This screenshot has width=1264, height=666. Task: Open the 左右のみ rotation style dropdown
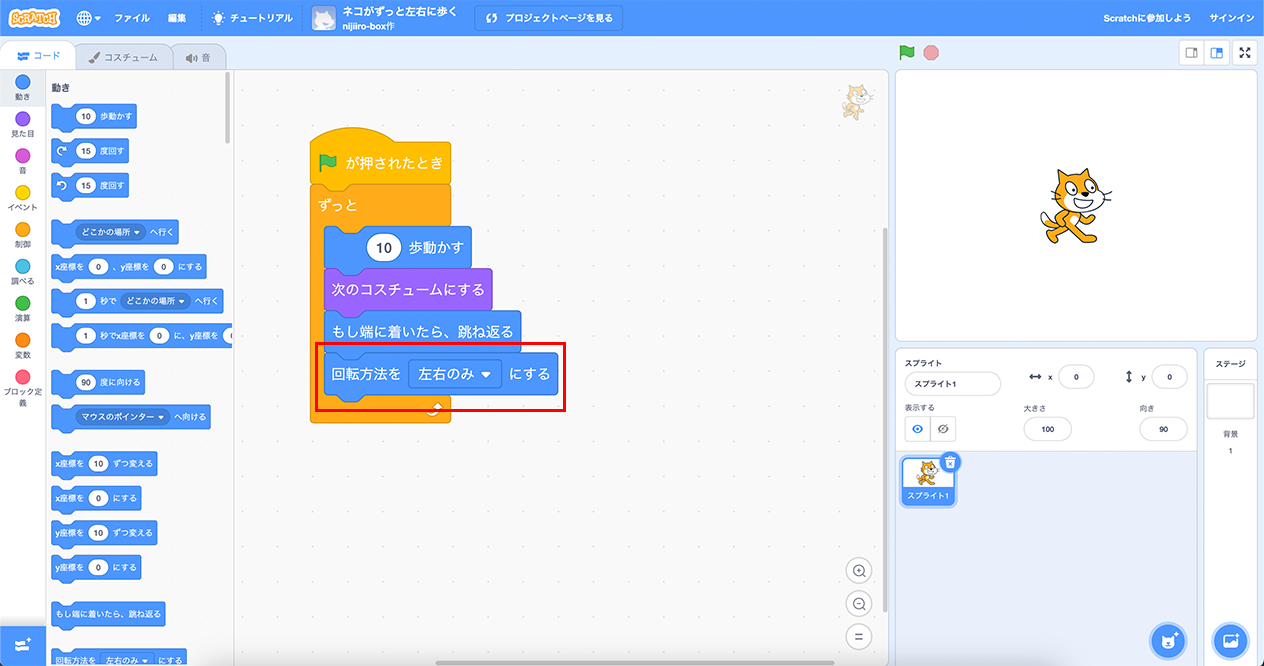click(455, 374)
